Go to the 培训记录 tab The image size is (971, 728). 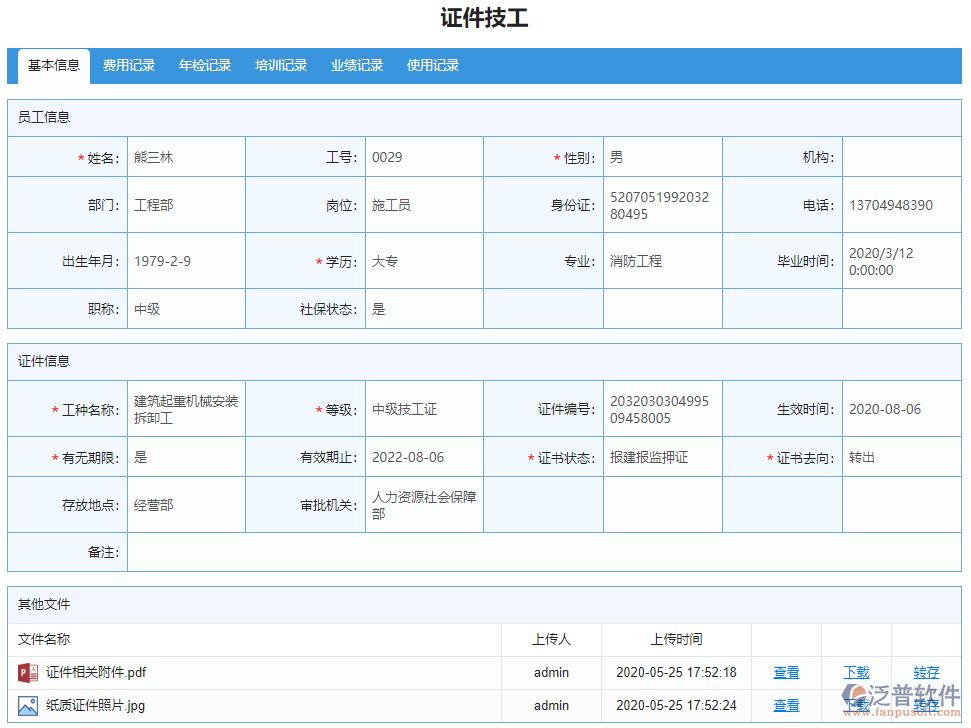click(281, 66)
